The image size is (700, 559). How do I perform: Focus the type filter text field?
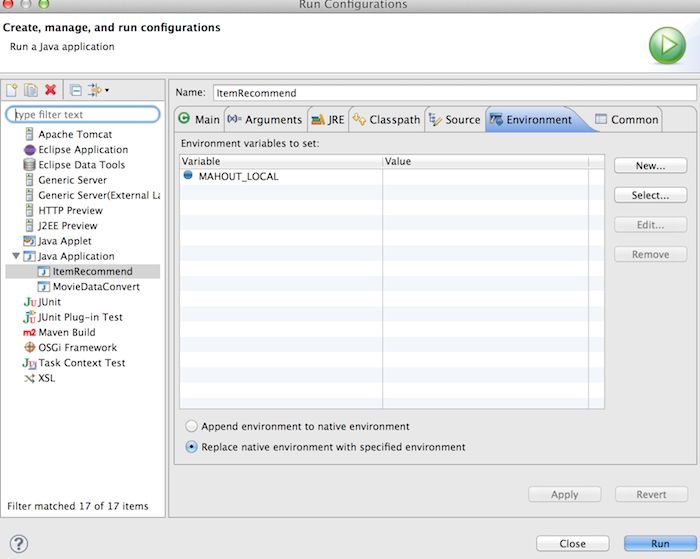[x=83, y=114]
